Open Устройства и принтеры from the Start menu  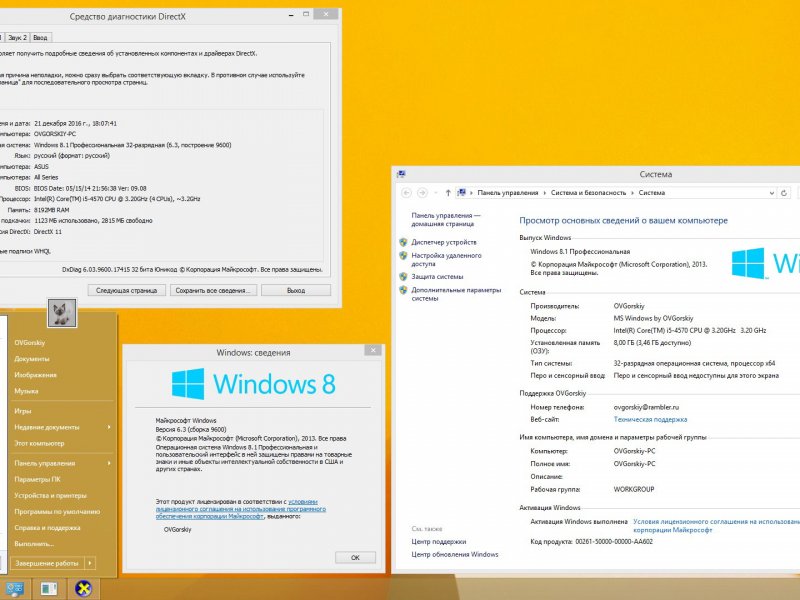coord(51,495)
